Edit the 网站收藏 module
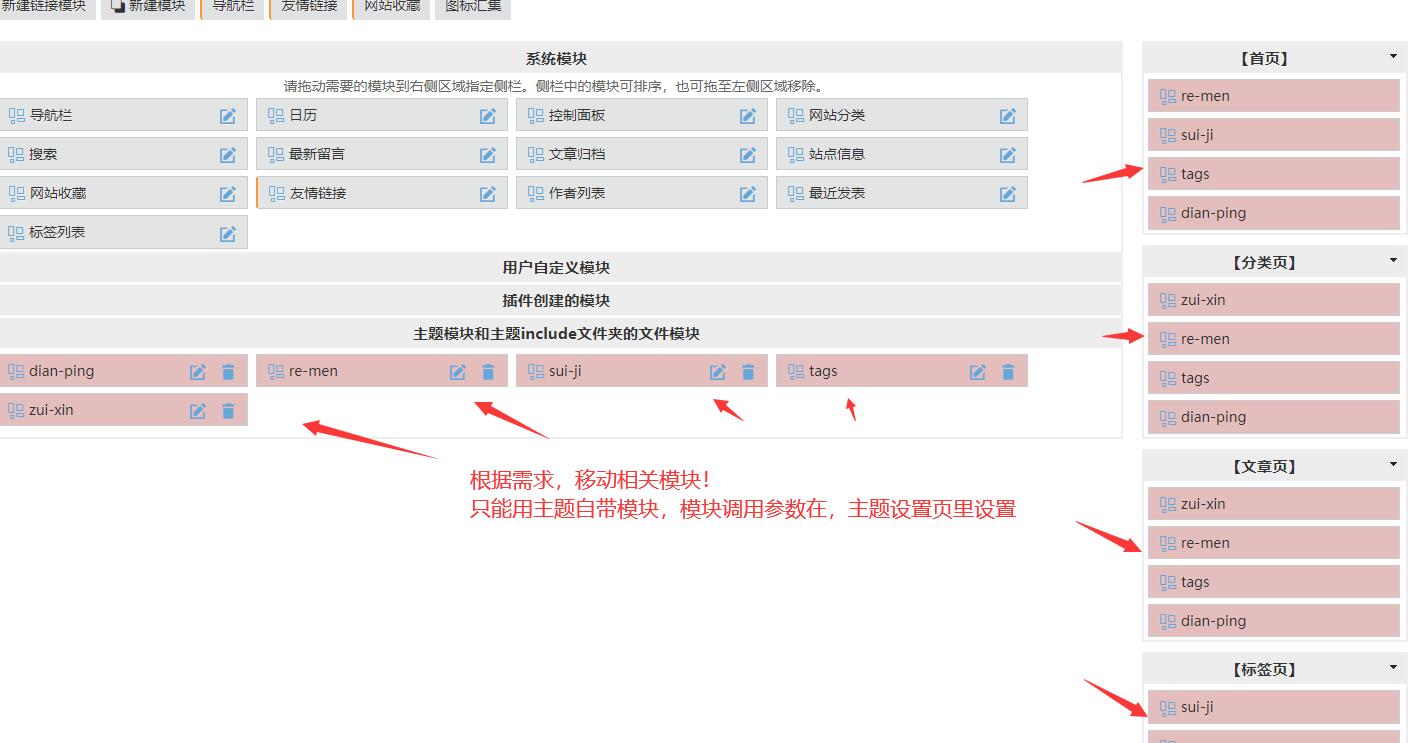 point(228,194)
